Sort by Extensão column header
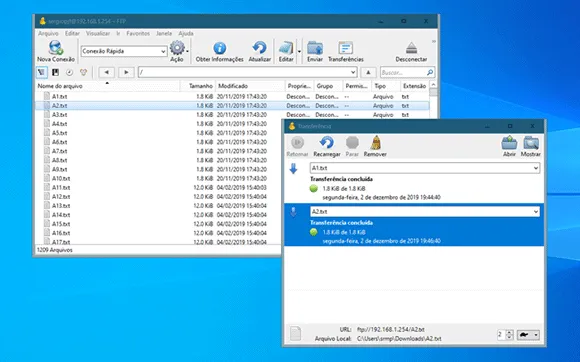This screenshot has width=580, height=362. (415, 86)
